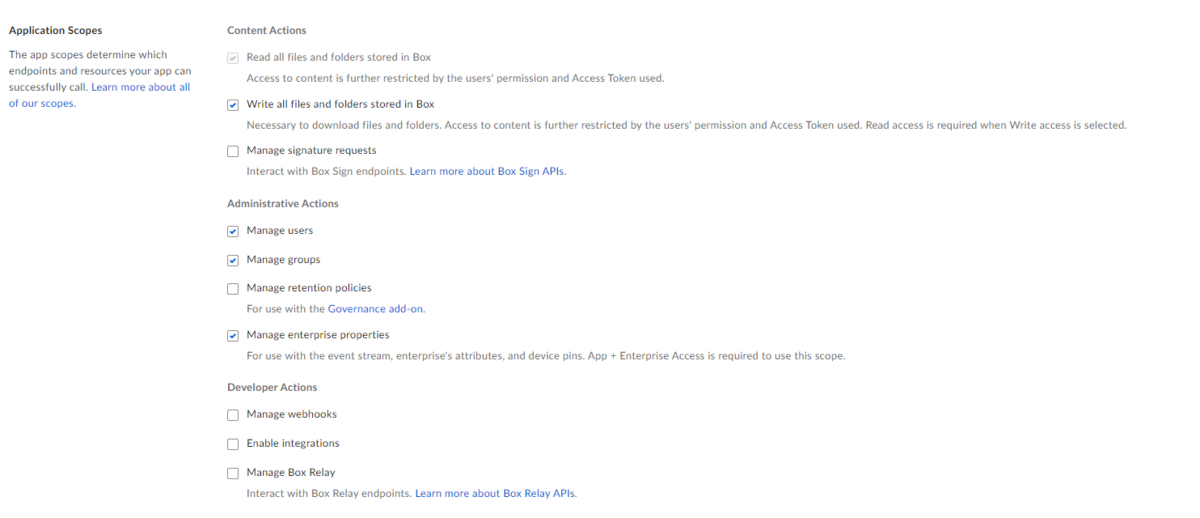Follow the Governance add-on link
Screen dimensions: 1200x518
coord(376,309)
